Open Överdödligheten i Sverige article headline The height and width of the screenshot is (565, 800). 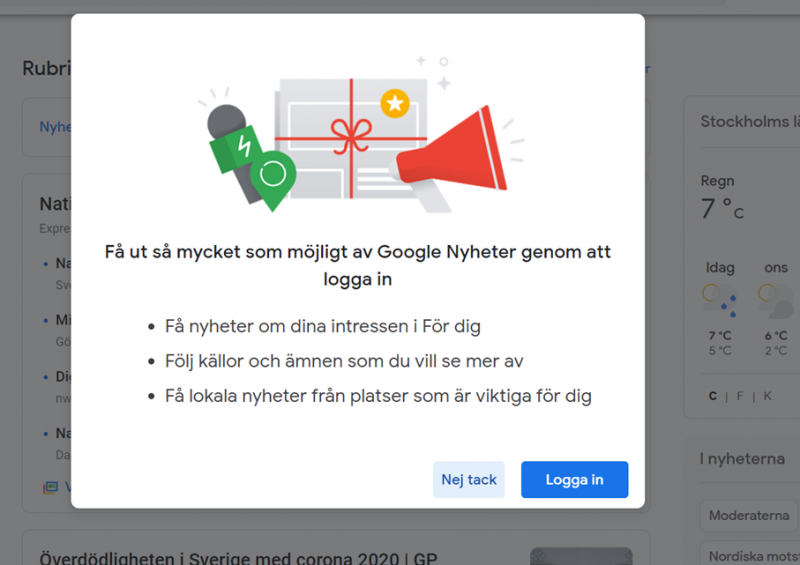tap(238, 558)
